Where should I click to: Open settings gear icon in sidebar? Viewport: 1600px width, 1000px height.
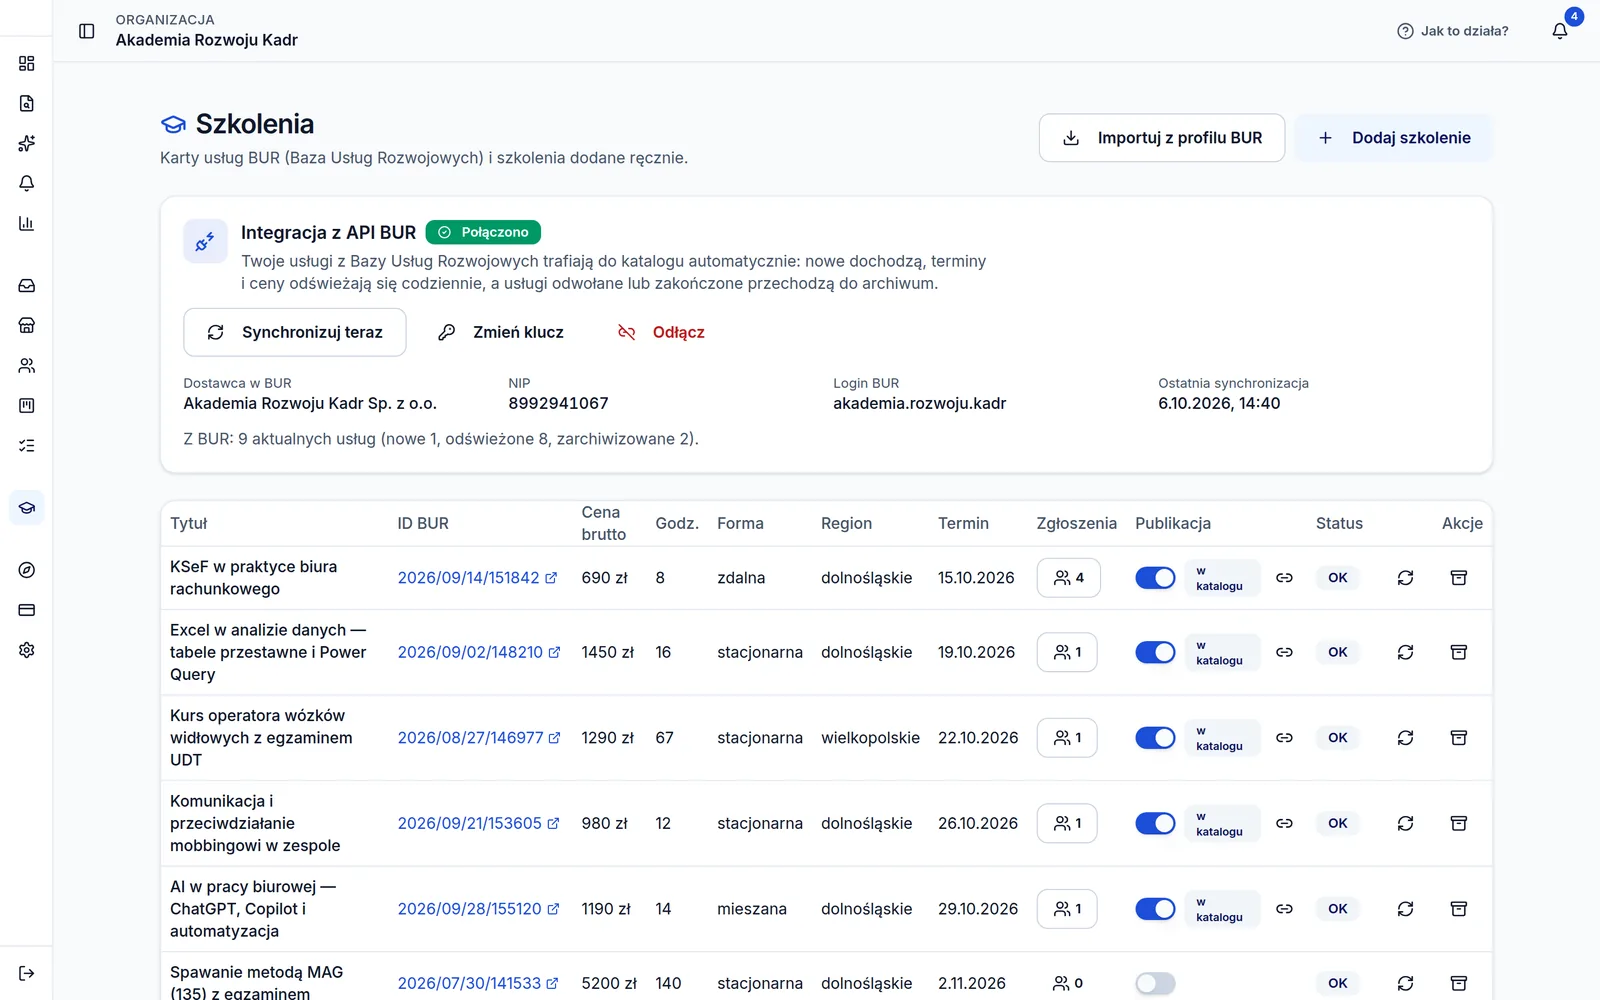point(27,650)
